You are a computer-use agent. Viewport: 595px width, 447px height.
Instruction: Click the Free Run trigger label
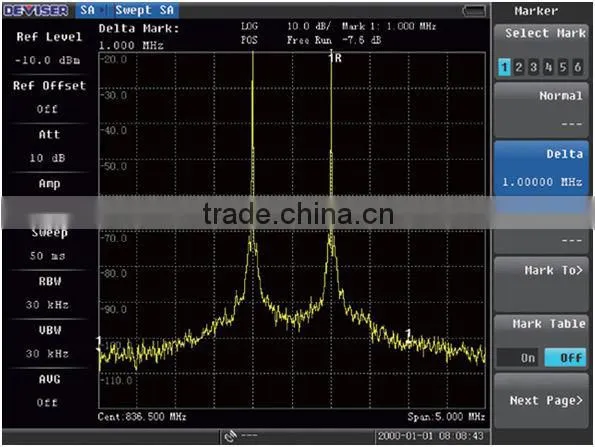pyautogui.click(x=309, y=40)
